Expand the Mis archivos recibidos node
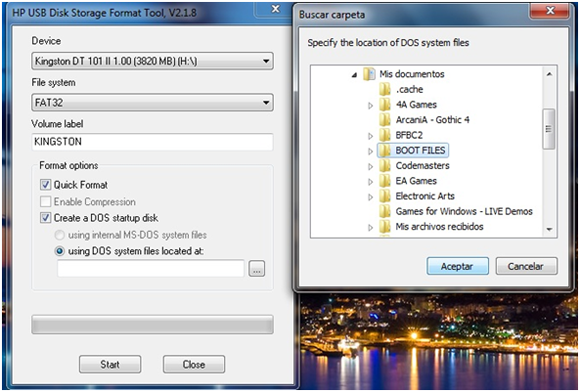The height and width of the screenshot is (392, 580). (370, 227)
